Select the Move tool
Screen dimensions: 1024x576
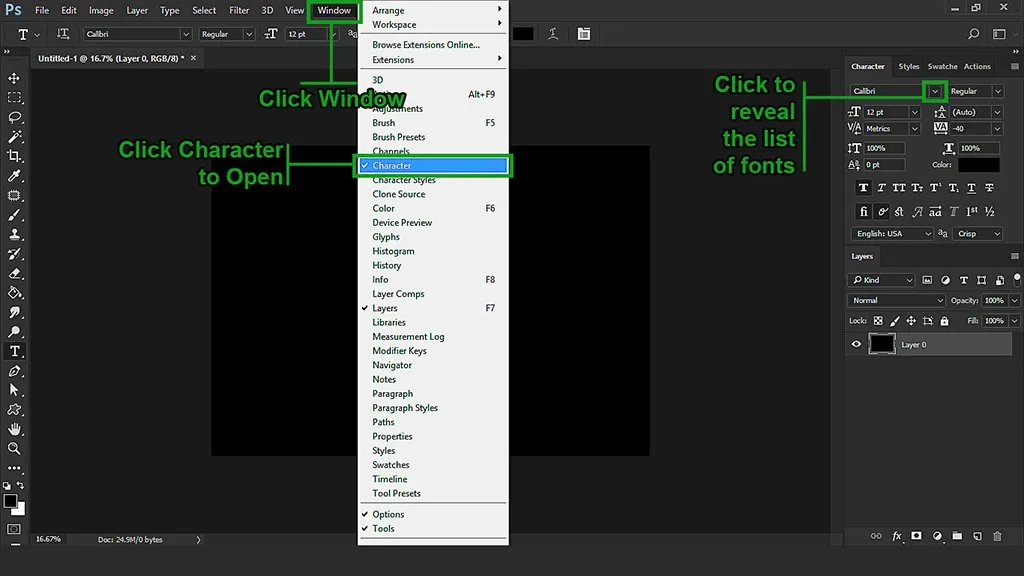14,78
